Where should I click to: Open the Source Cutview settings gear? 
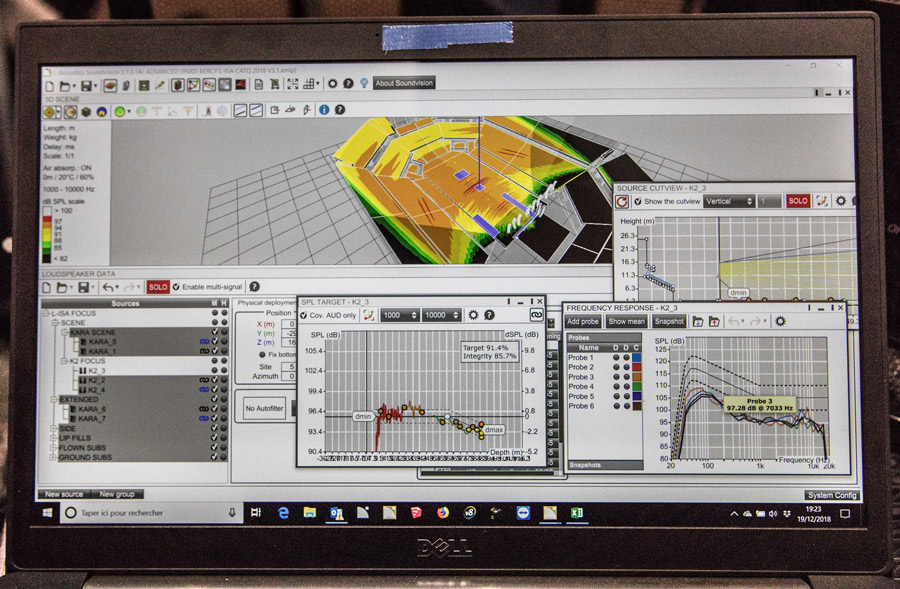point(841,201)
